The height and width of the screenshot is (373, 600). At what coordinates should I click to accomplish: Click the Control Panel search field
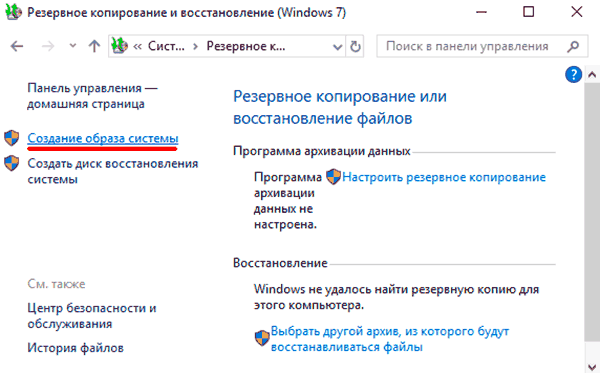tap(482, 46)
